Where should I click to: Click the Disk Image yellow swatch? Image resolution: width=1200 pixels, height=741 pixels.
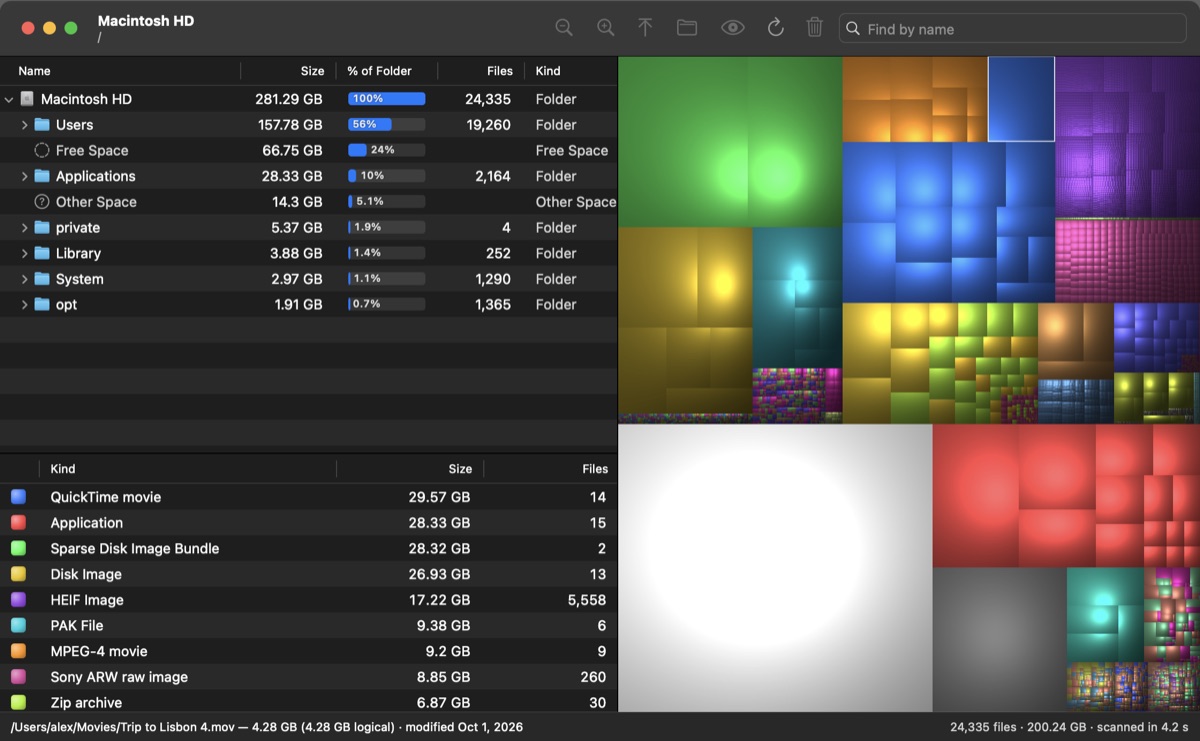18,574
